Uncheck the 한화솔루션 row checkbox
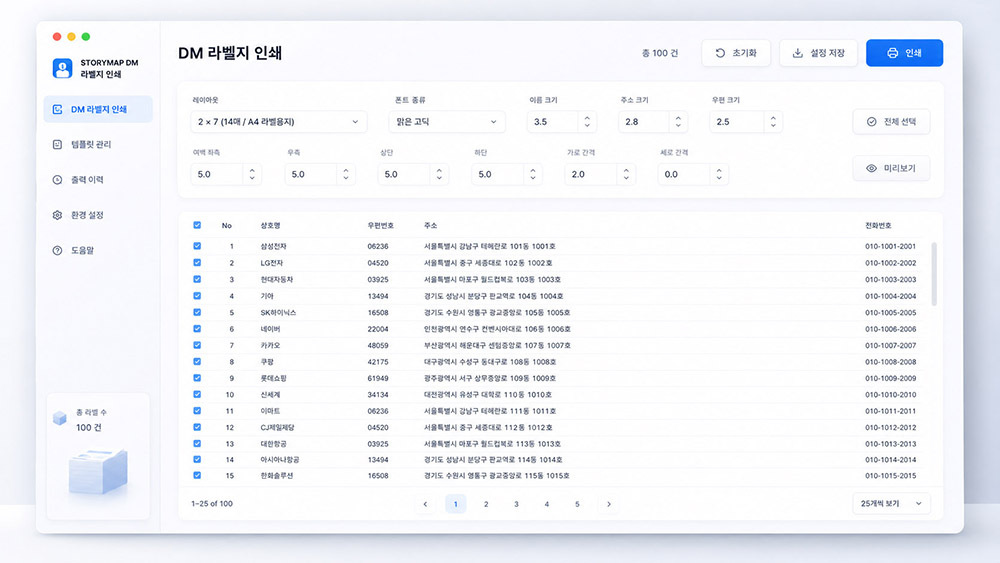1000x563 pixels. coord(197,475)
